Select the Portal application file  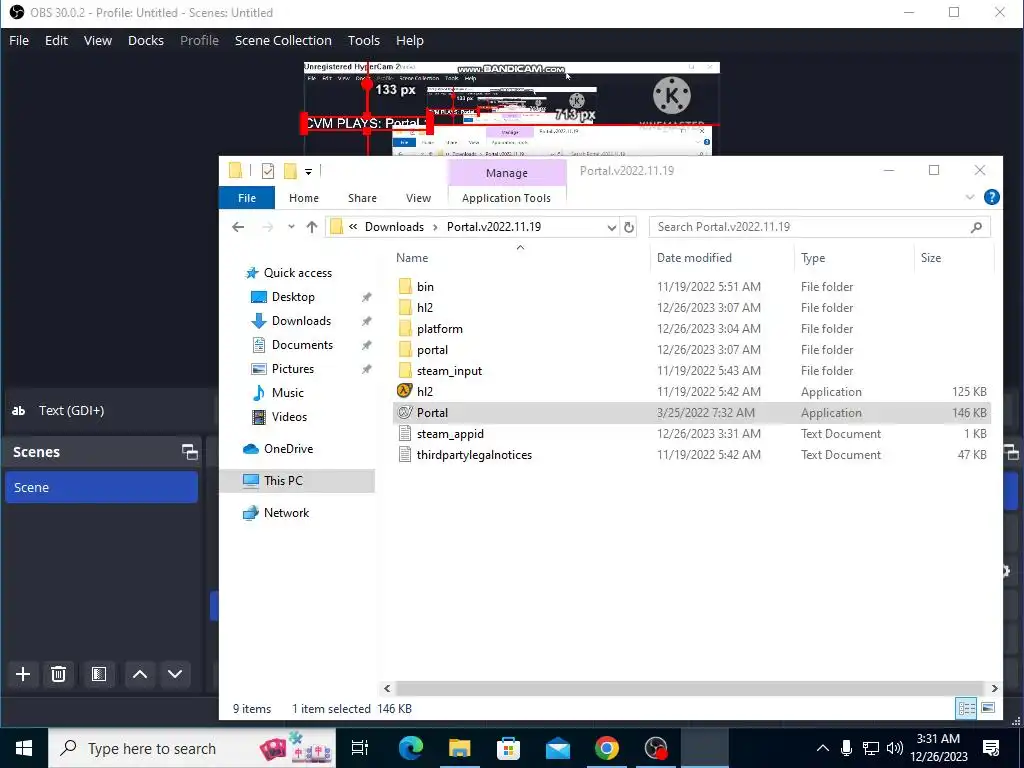[692, 413]
